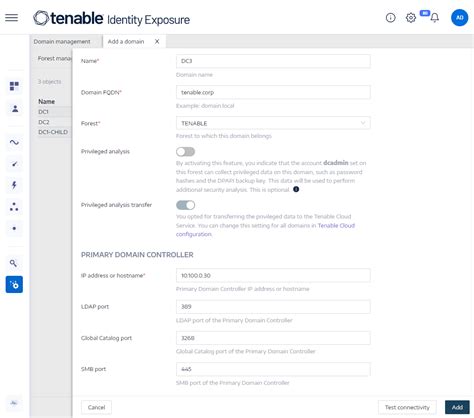Image resolution: width=474 pixels, height=418 pixels.
Task: Toggle Privileged analysis transfer switch
Action: coord(185,205)
